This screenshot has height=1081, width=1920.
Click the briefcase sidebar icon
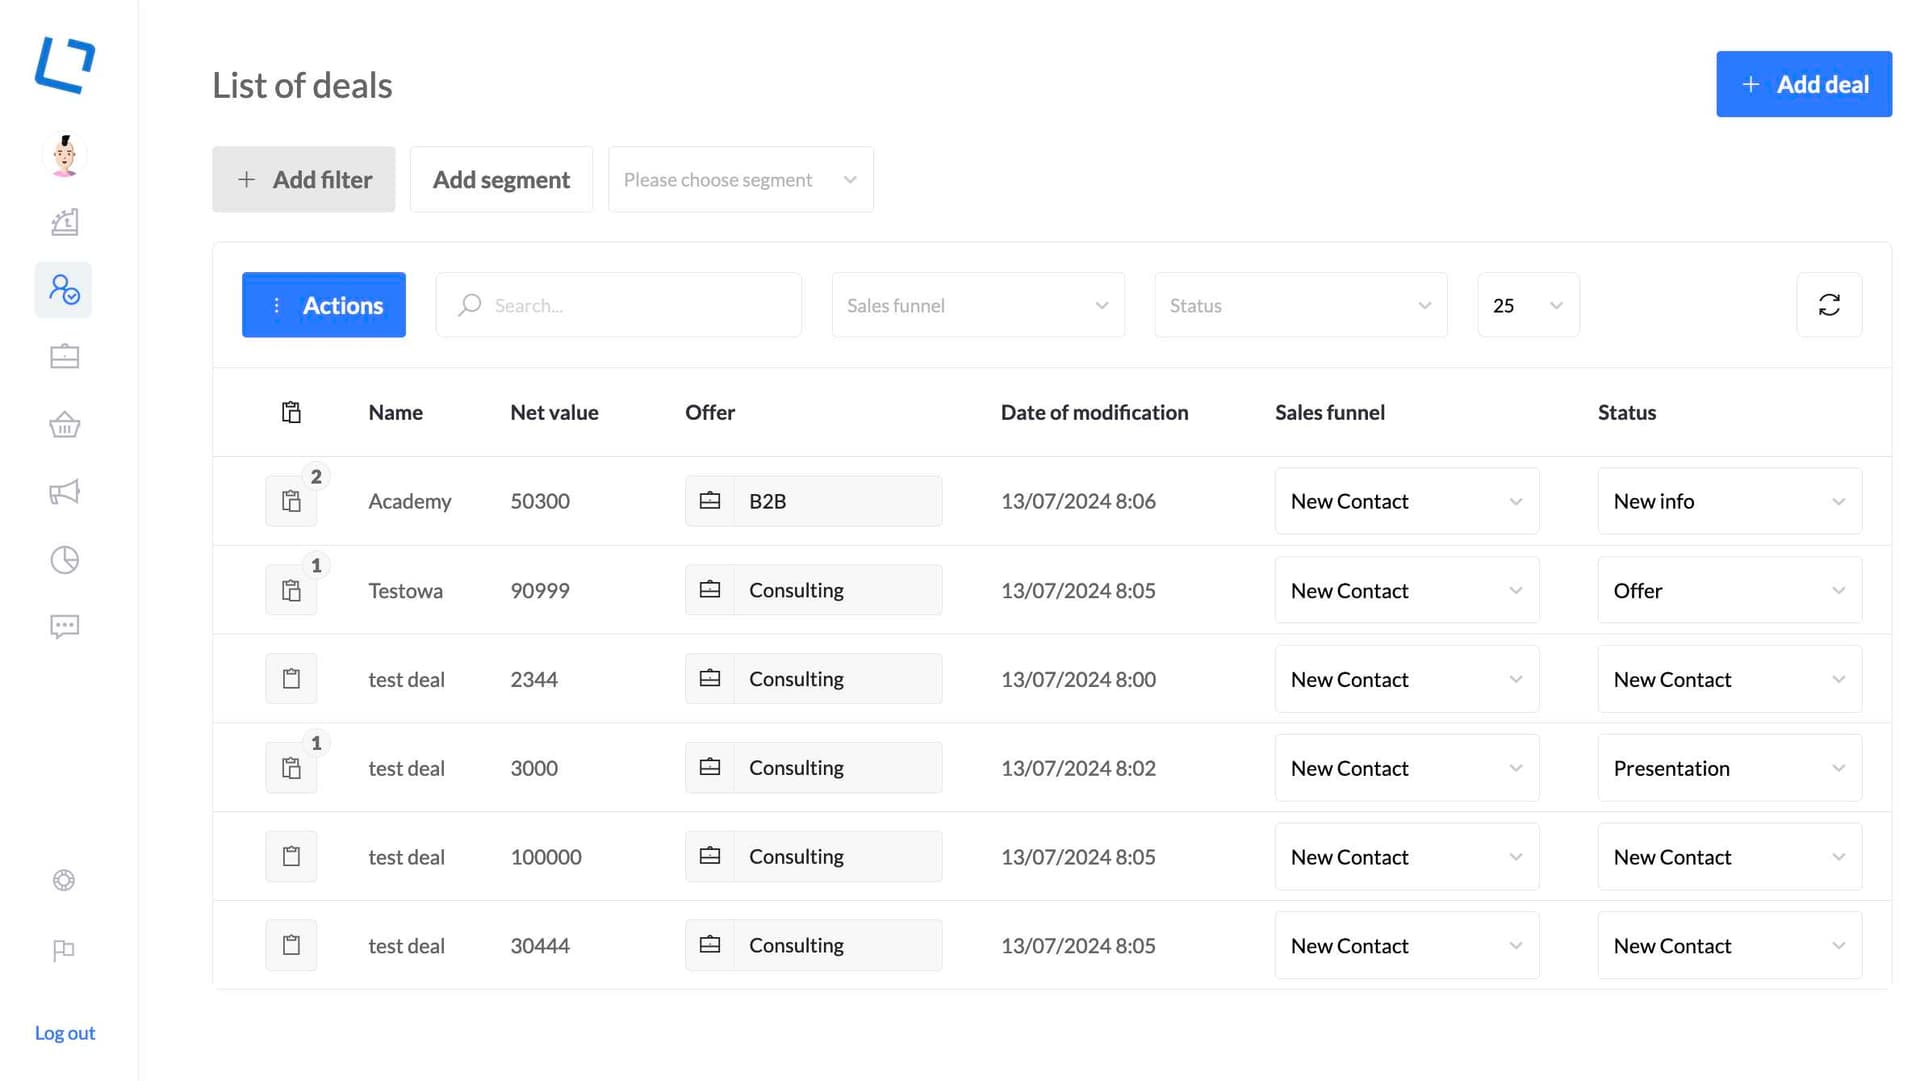click(x=64, y=357)
